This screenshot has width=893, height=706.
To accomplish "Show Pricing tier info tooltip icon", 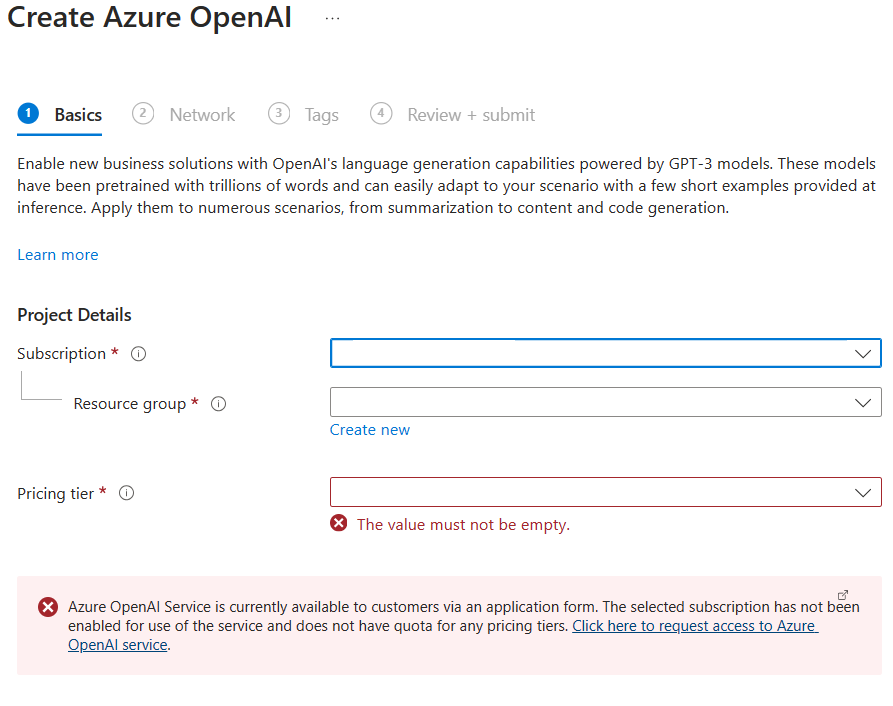I will (126, 493).
